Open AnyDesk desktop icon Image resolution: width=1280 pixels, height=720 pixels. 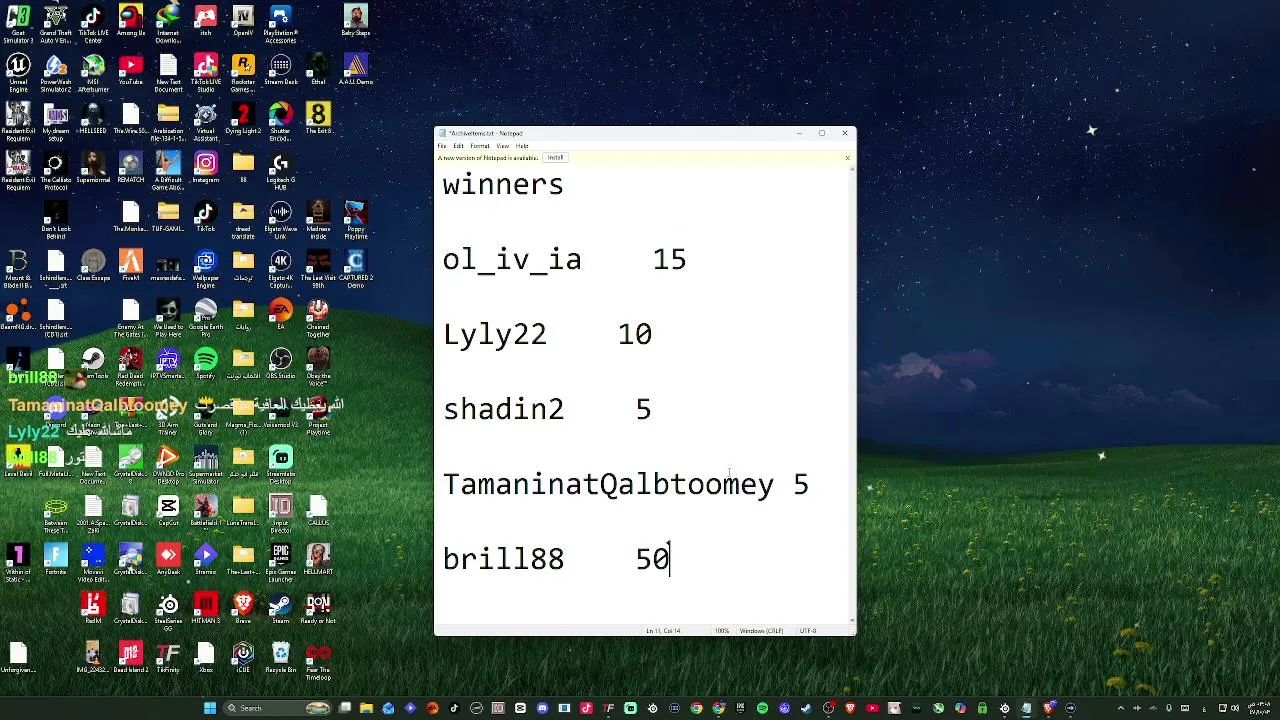tap(168, 561)
